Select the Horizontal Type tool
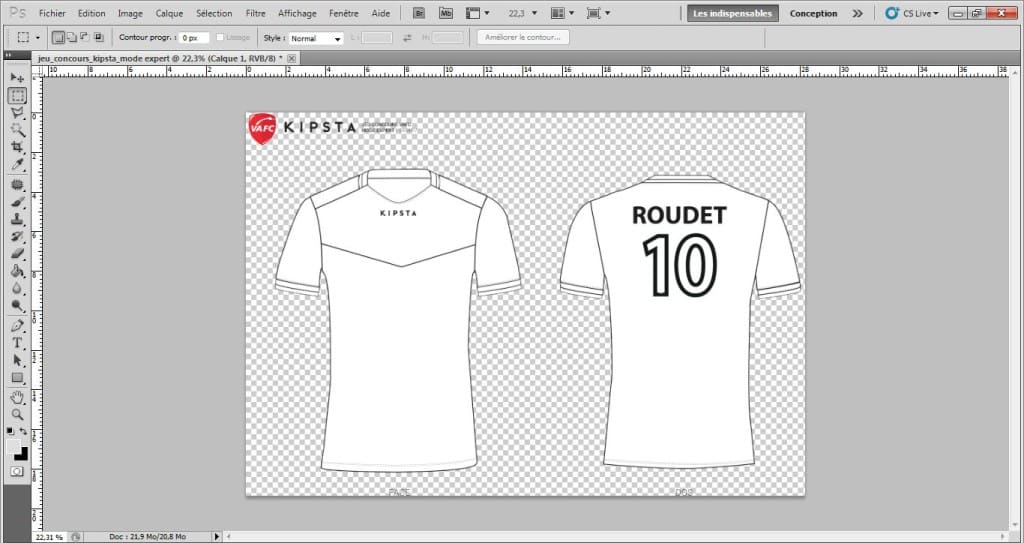 [17, 343]
